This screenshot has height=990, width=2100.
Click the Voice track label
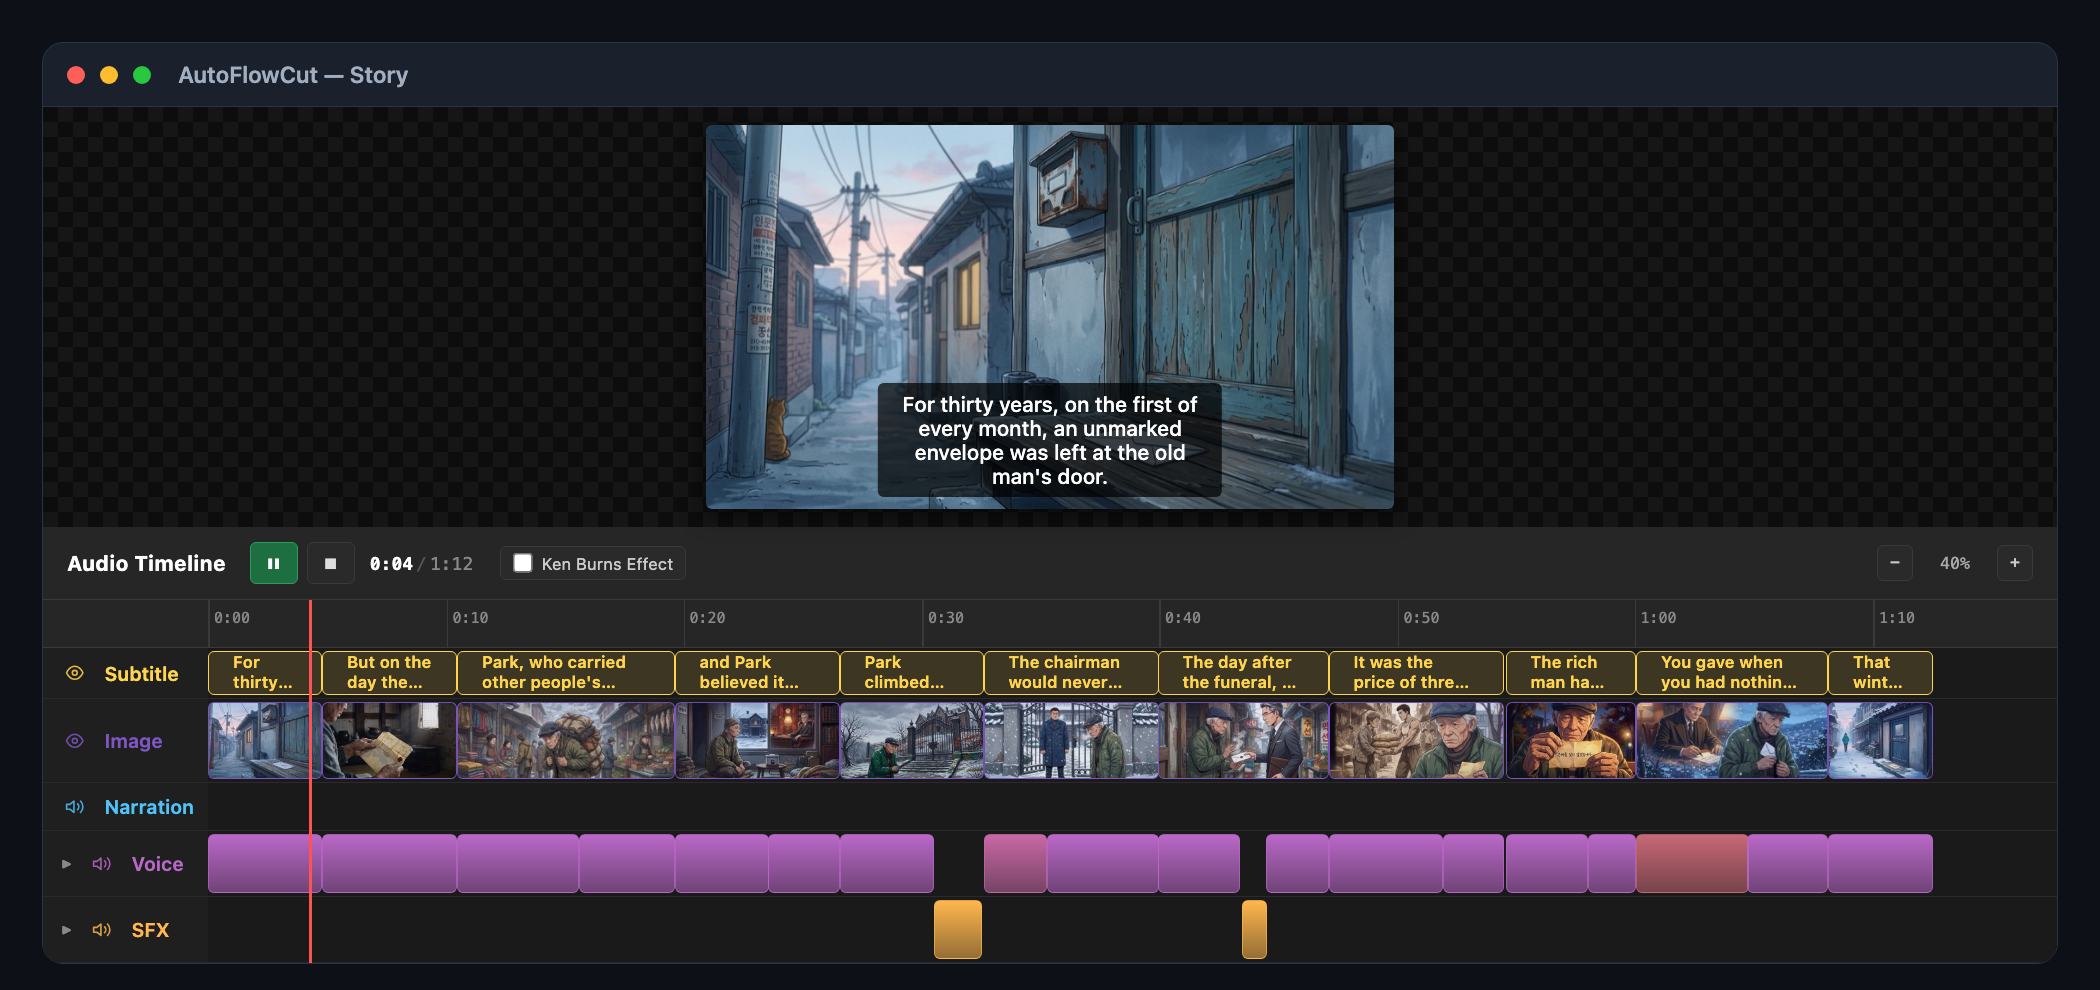tap(157, 864)
